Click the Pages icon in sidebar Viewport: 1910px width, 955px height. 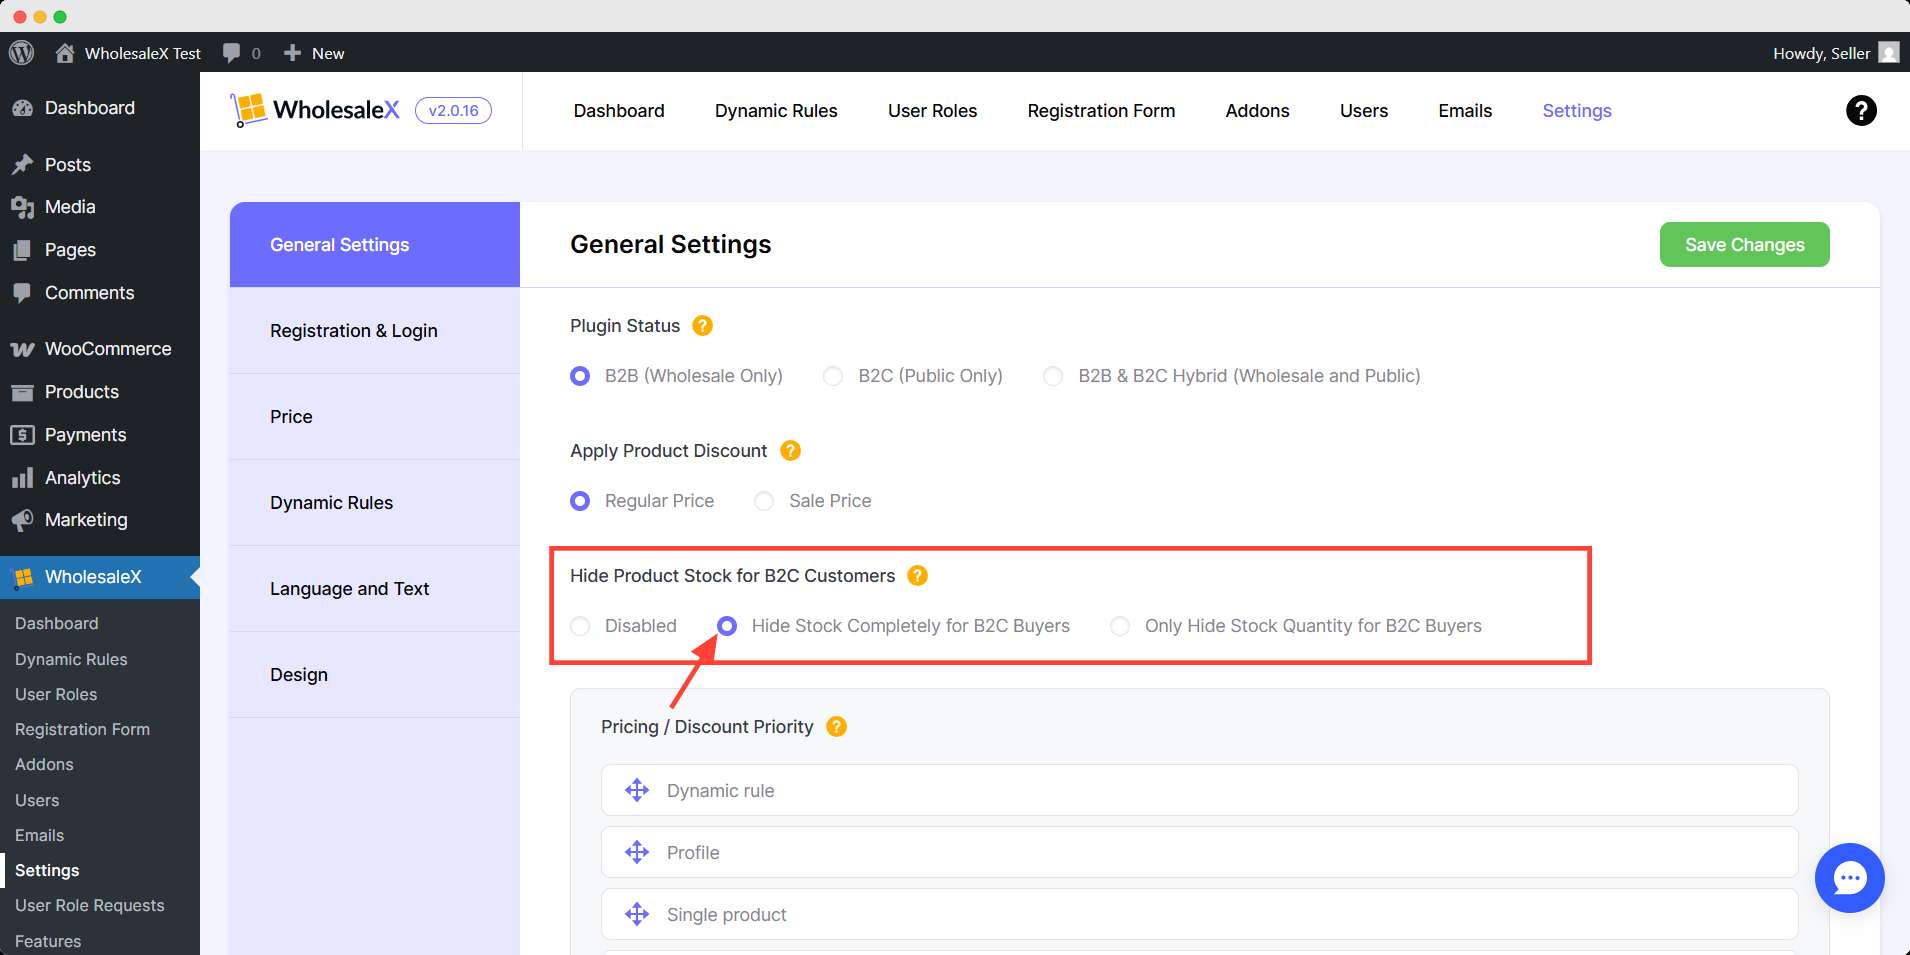pyautogui.click(x=22, y=250)
